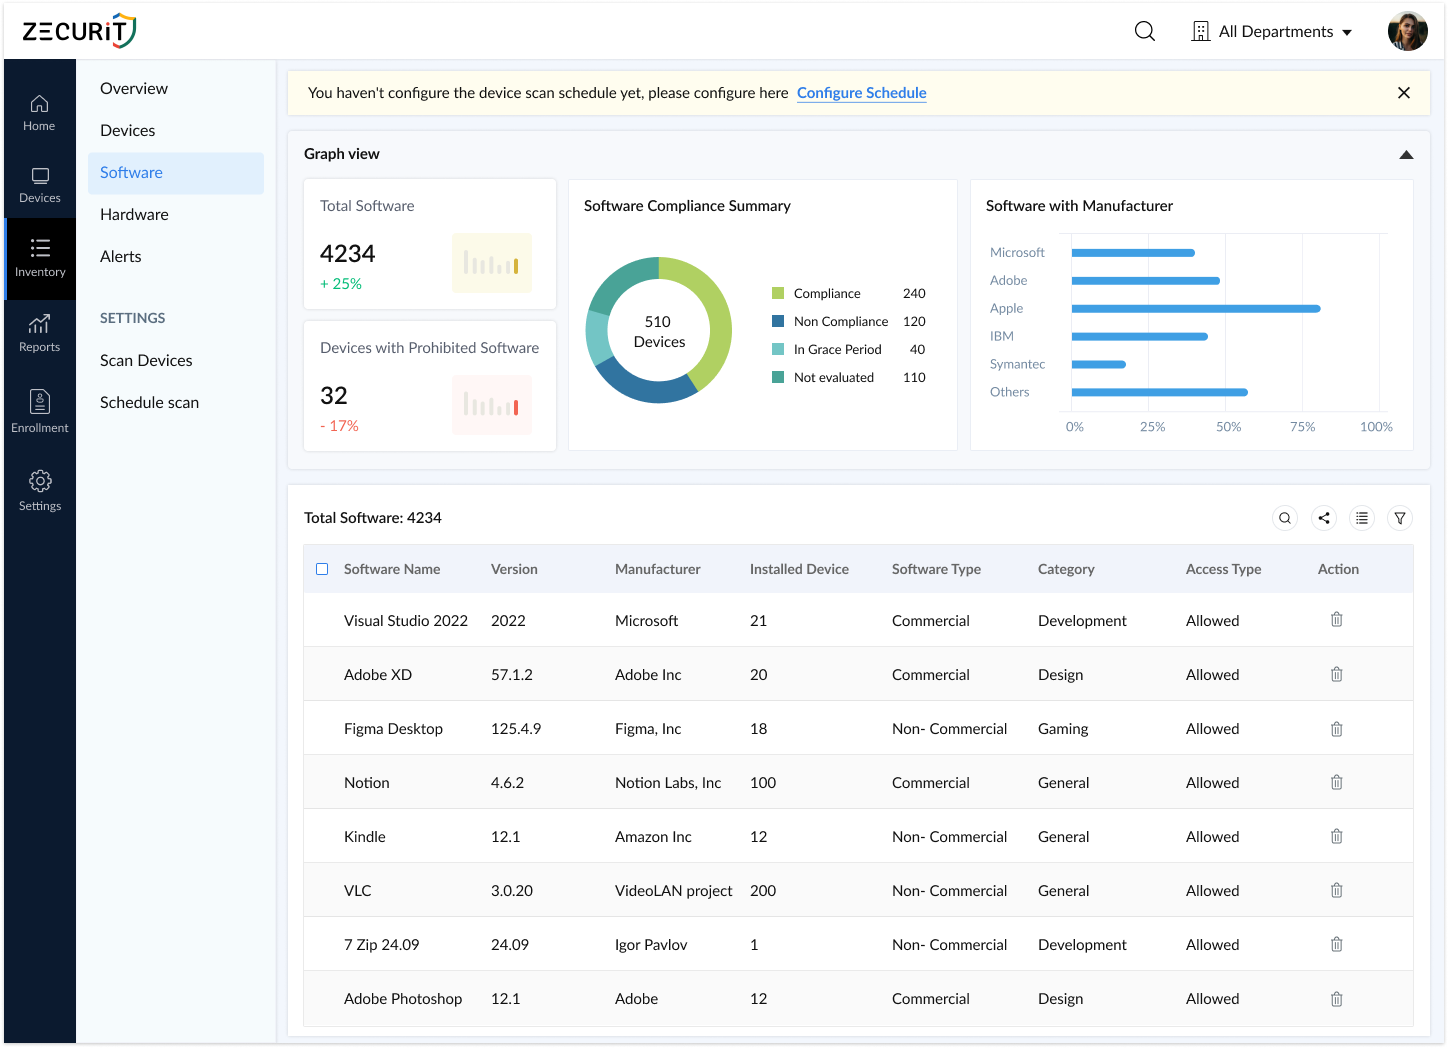Dismiss the scan schedule notification banner

[x=1404, y=93]
